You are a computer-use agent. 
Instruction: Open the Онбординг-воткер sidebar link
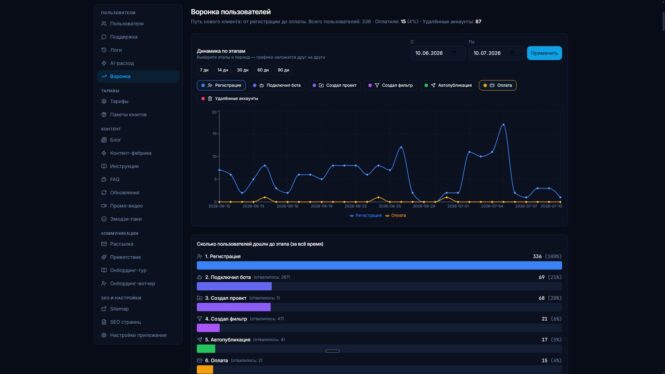[138, 283]
